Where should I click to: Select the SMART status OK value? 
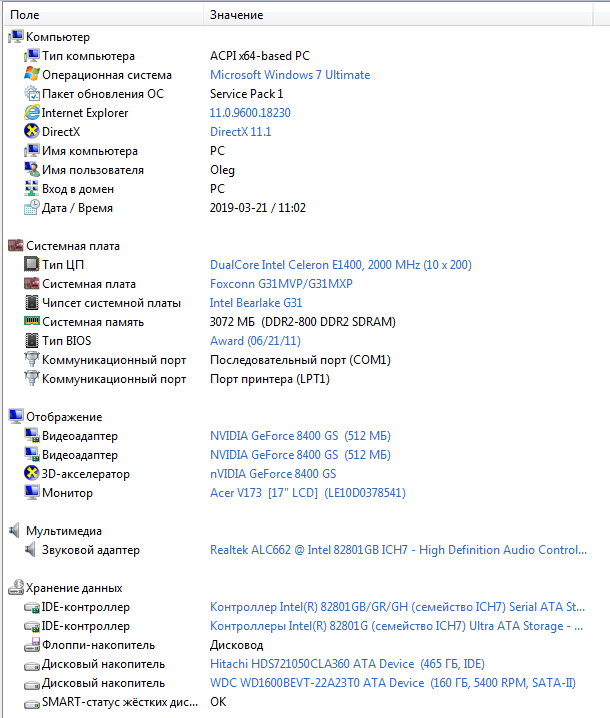pyautogui.click(x=218, y=702)
